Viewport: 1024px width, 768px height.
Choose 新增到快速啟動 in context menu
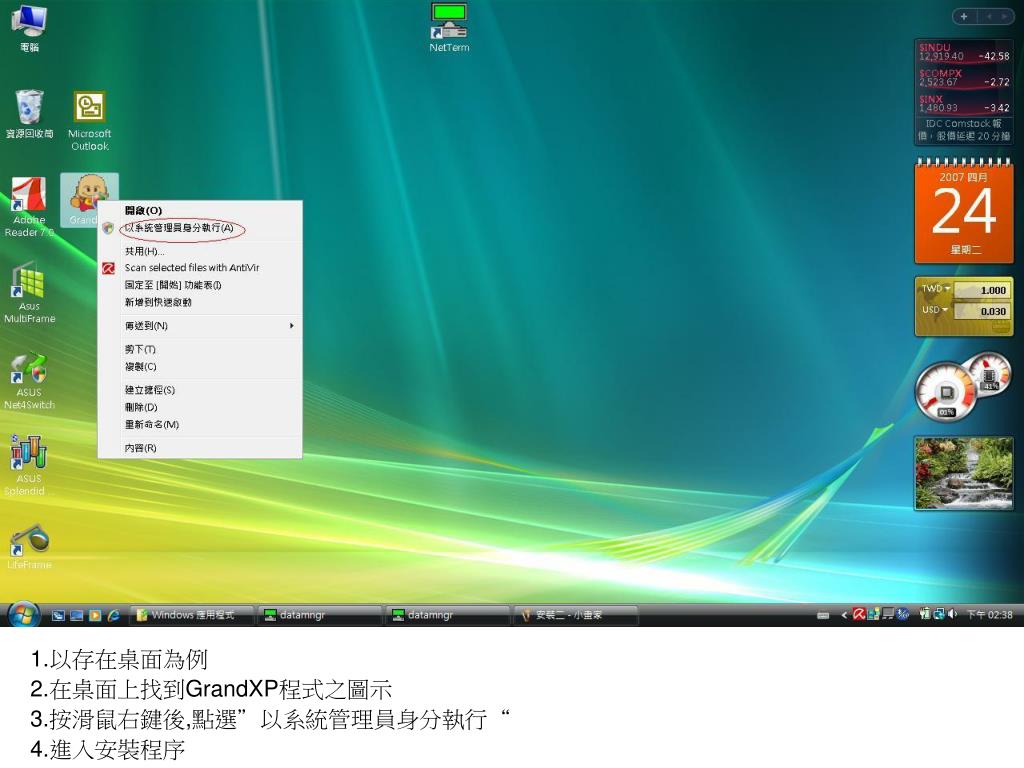click(200, 302)
